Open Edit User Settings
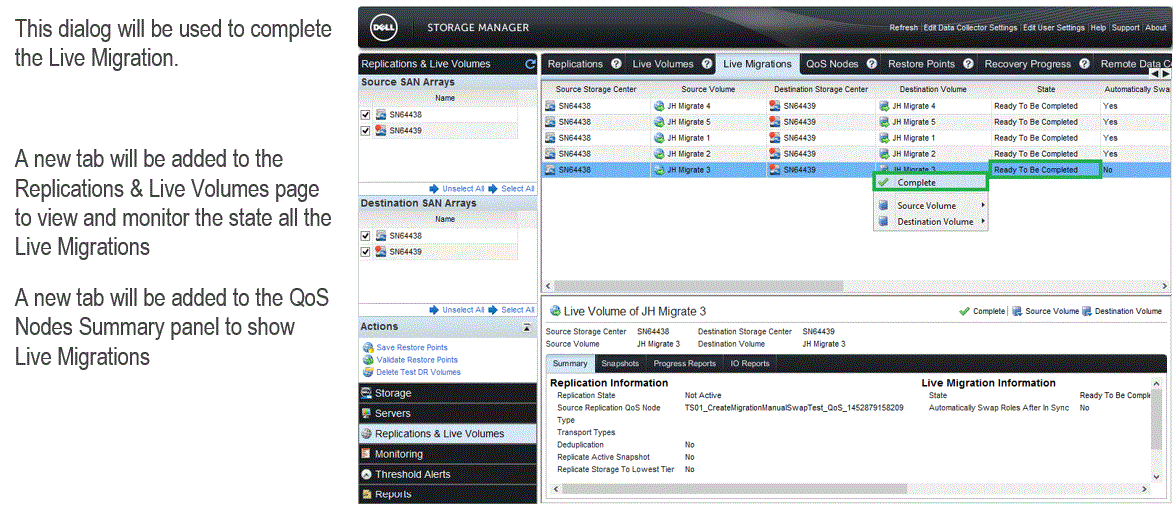 tap(1054, 28)
